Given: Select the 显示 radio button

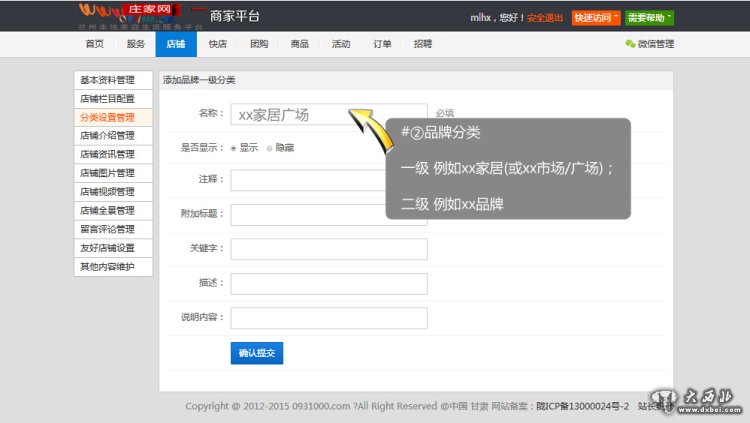Looking at the screenshot, I should pos(234,148).
